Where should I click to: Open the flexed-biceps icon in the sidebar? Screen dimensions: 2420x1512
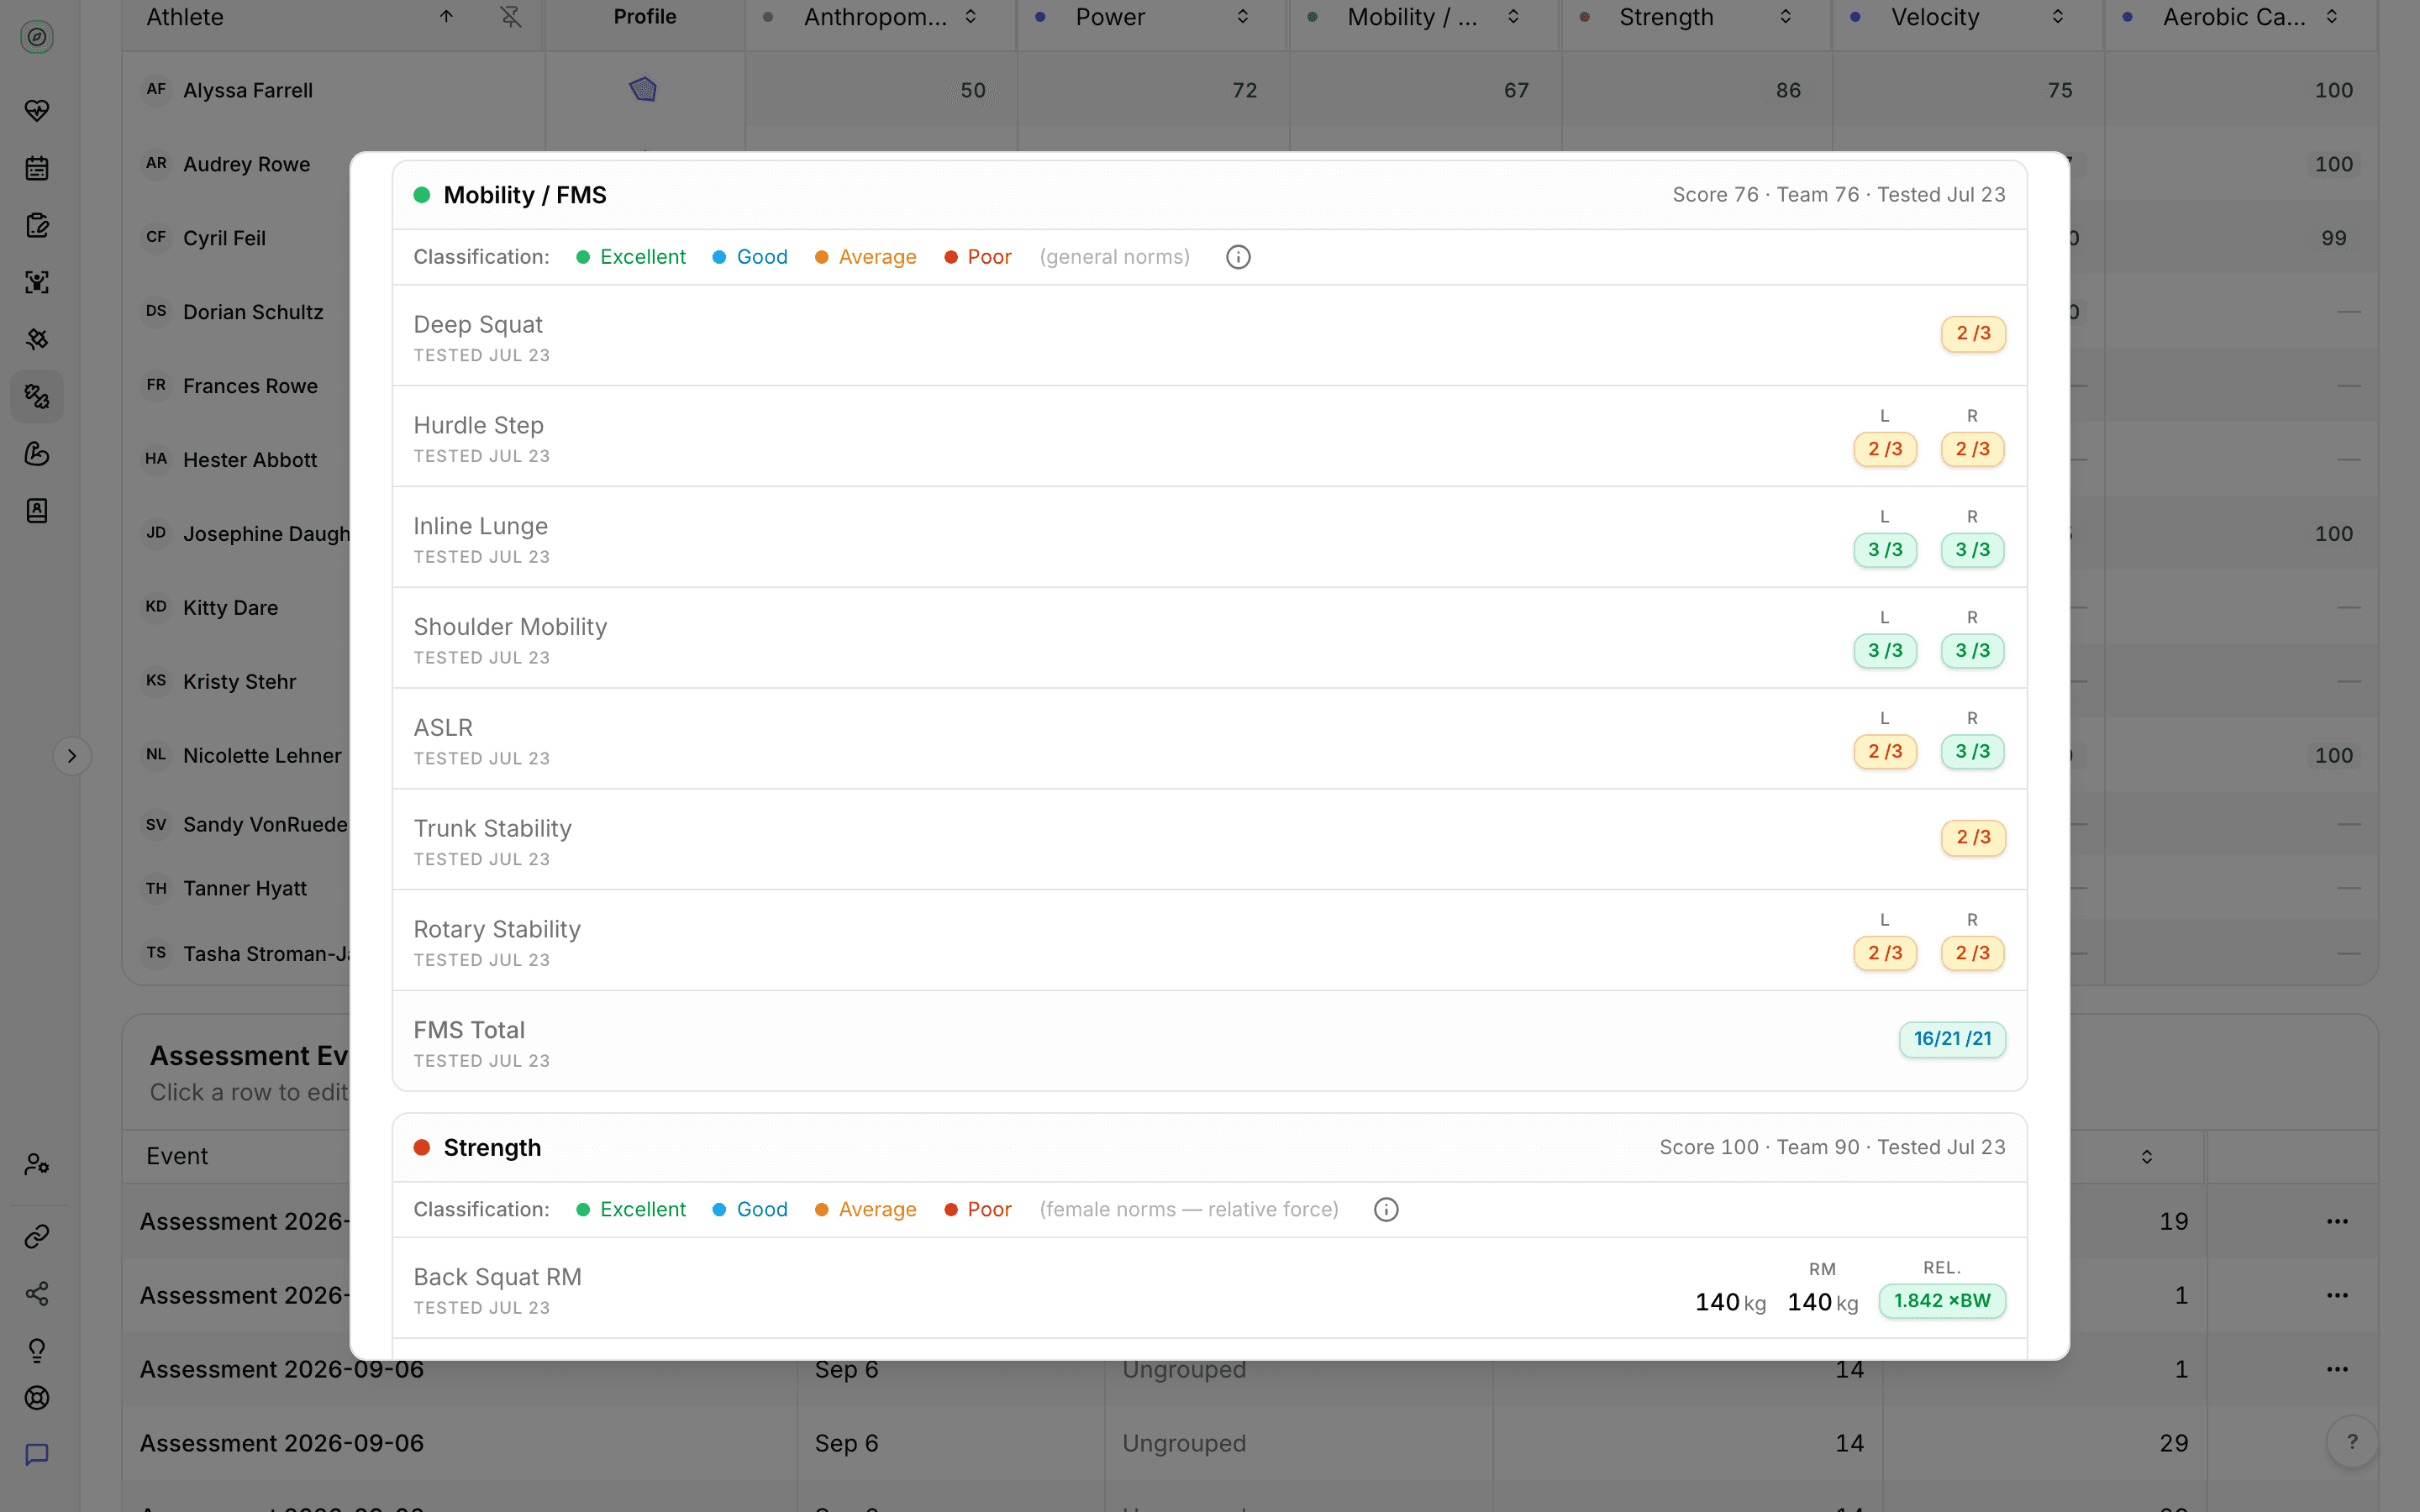37,454
